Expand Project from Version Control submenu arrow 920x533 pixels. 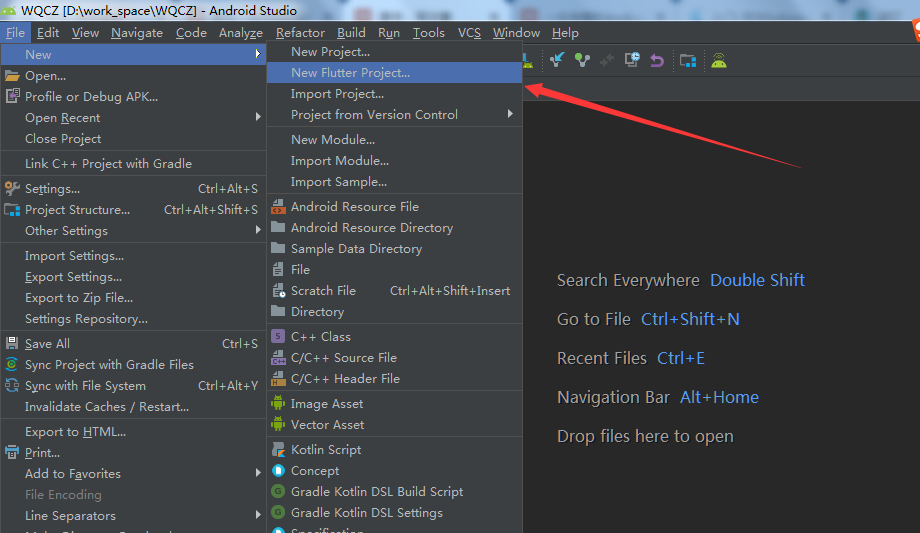click(510, 114)
